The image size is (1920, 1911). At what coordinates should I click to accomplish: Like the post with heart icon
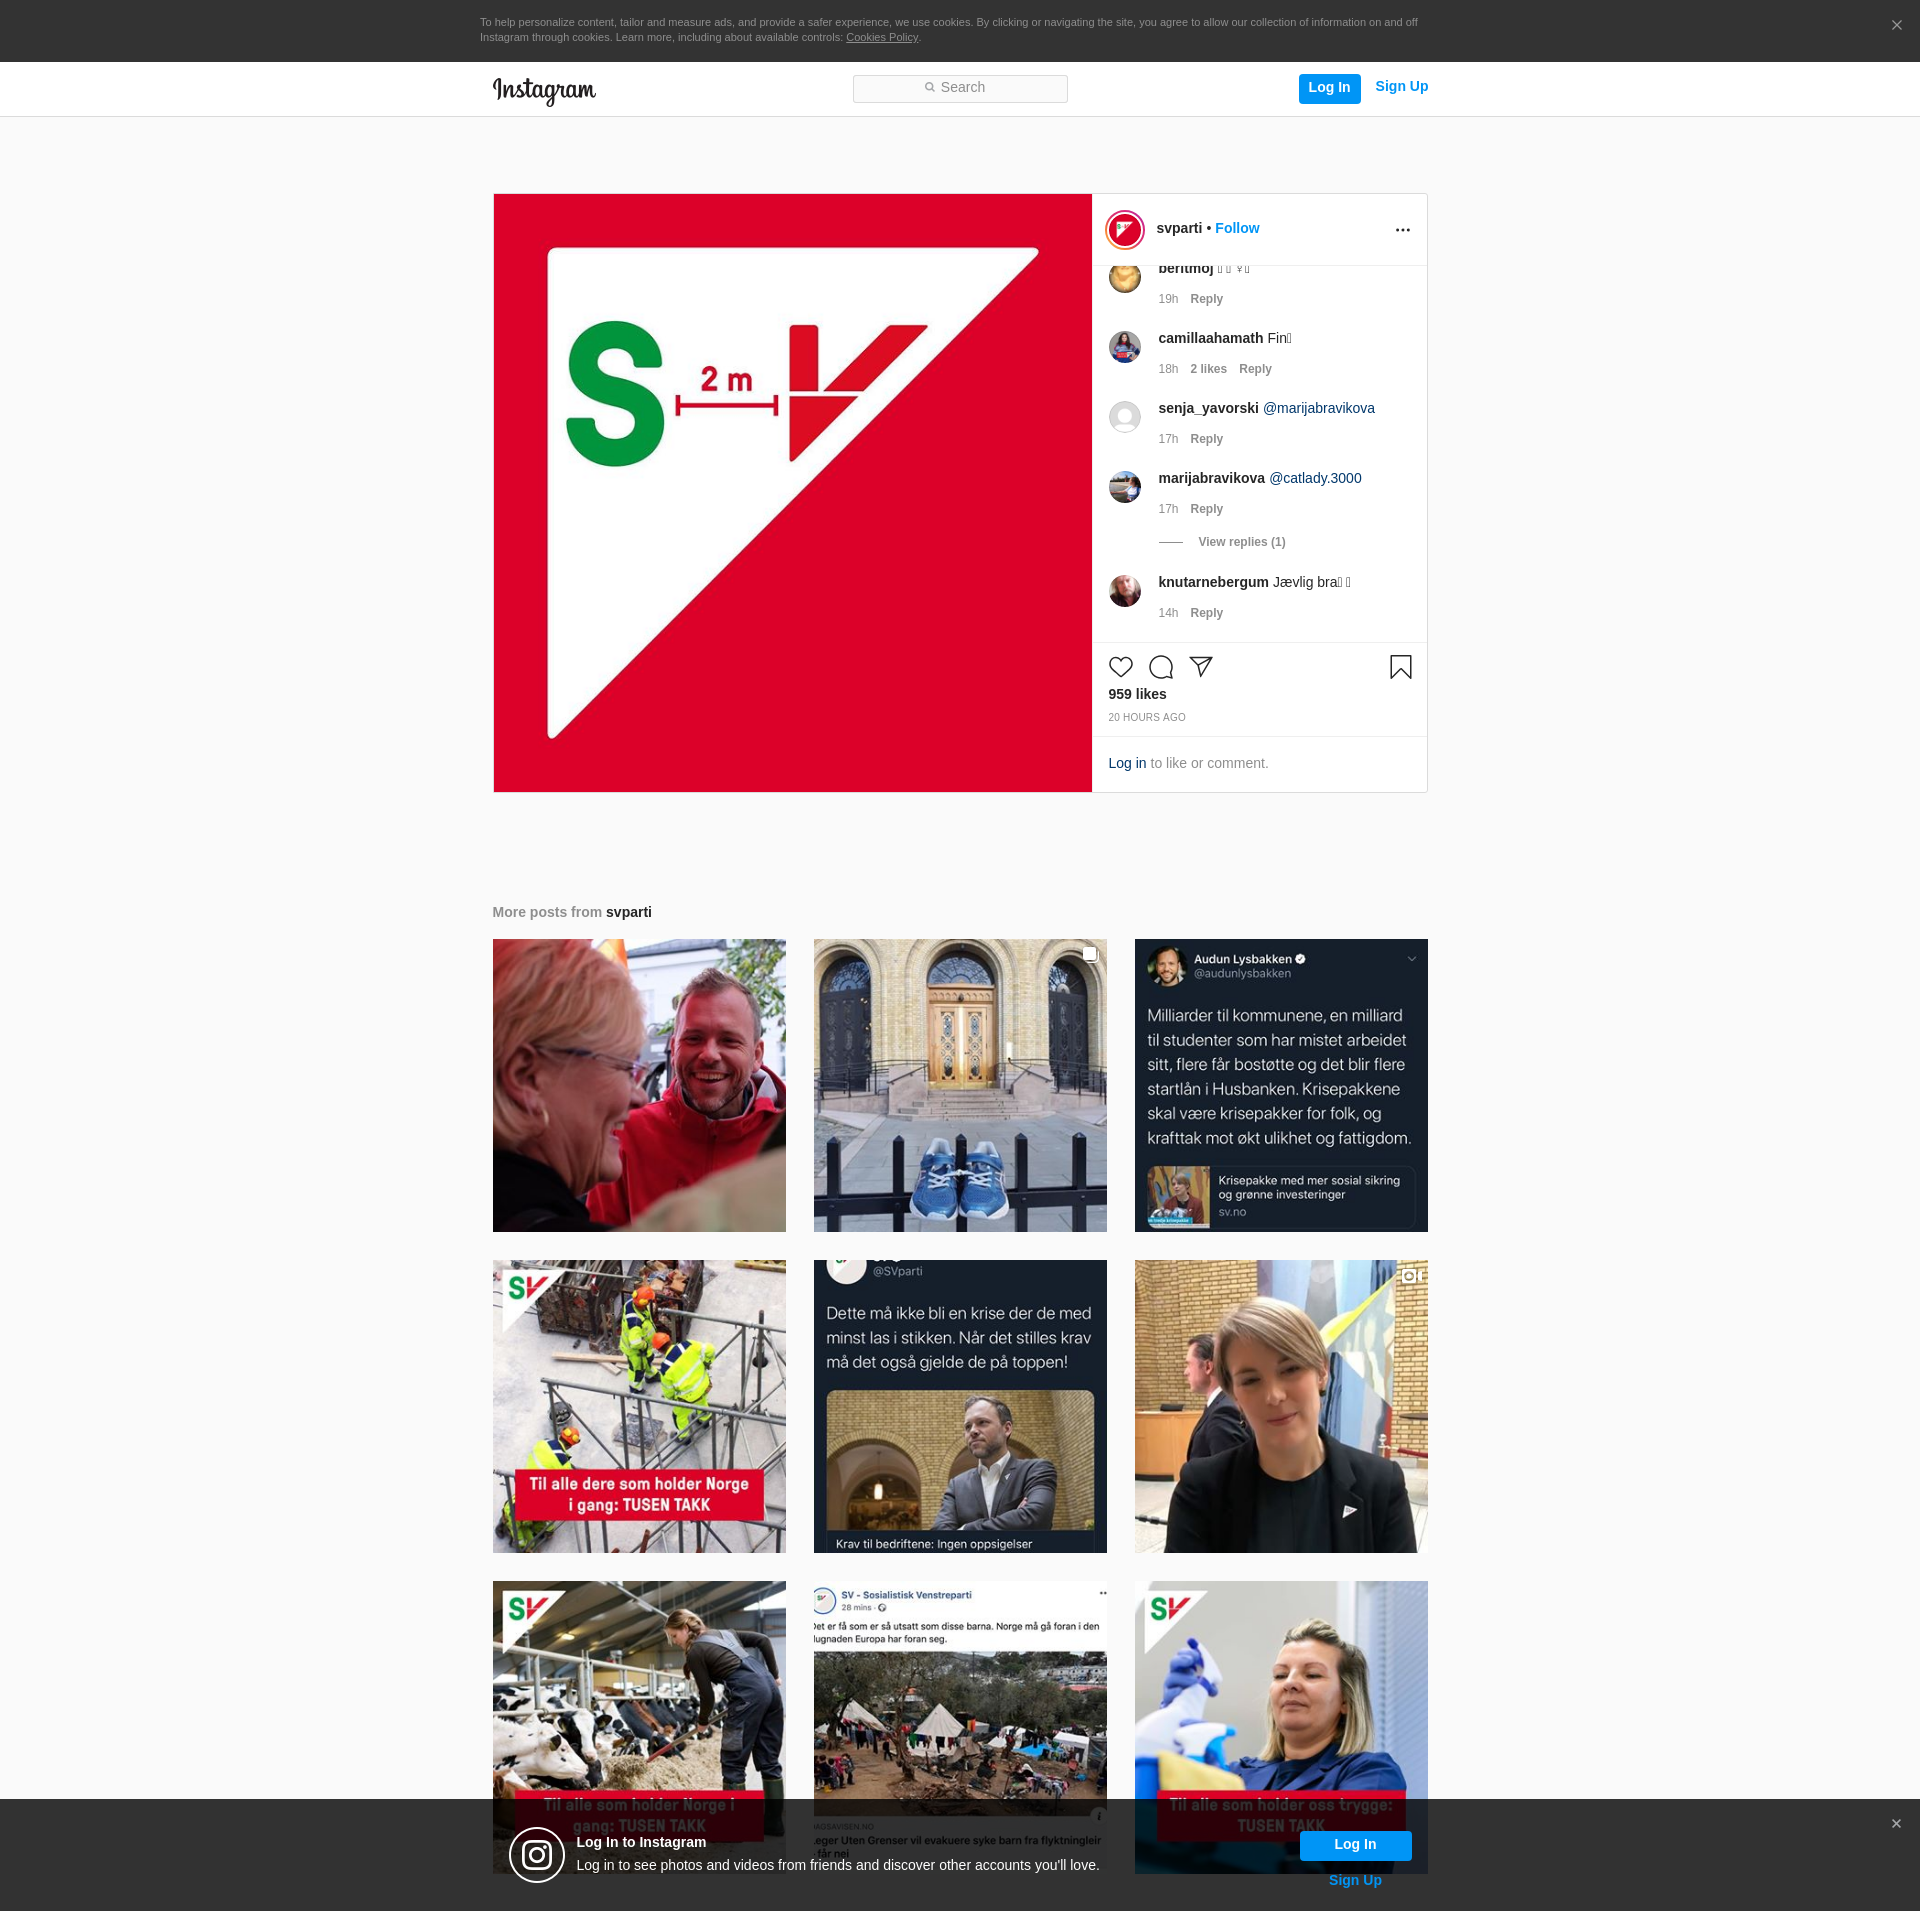pyautogui.click(x=1121, y=667)
